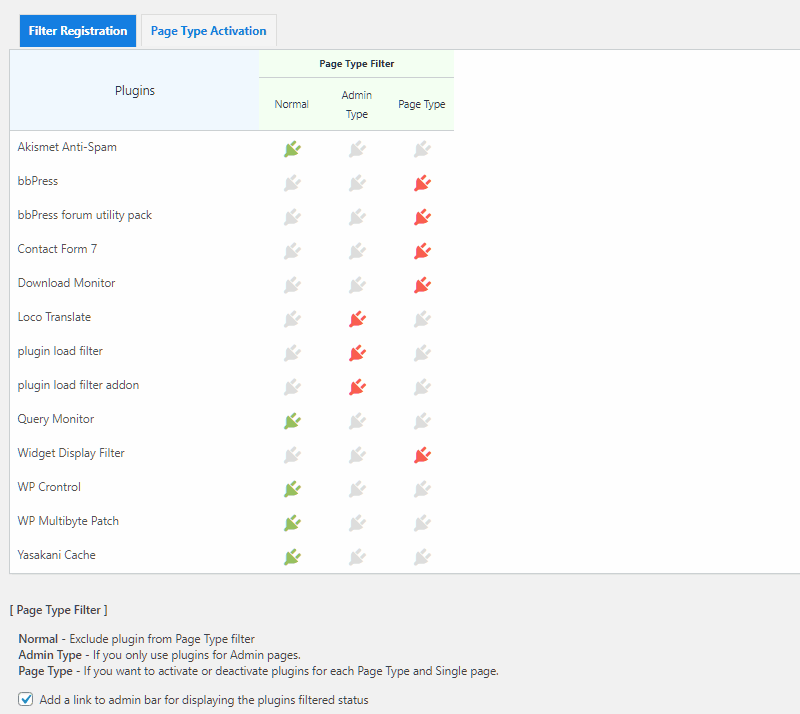Click the Admin Type column header
This screenshot has height=714, width=800.
coord(357,104)
